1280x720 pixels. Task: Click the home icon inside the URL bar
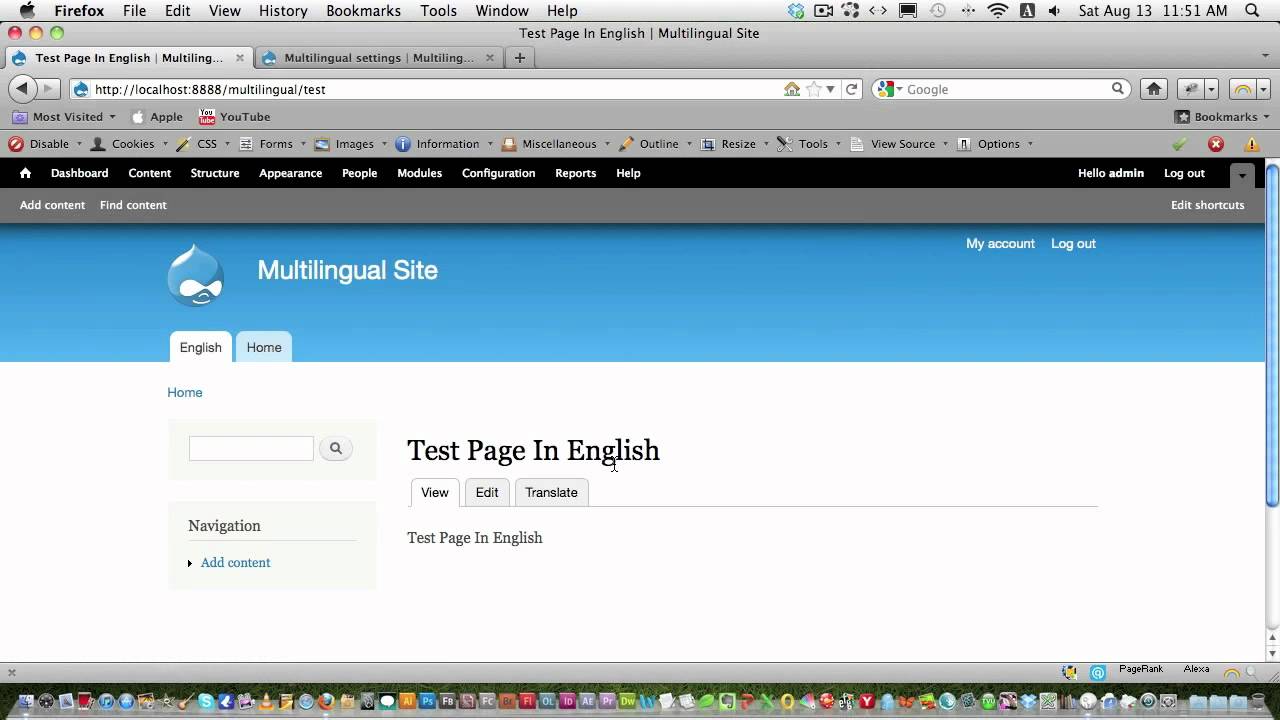point(792,89)
